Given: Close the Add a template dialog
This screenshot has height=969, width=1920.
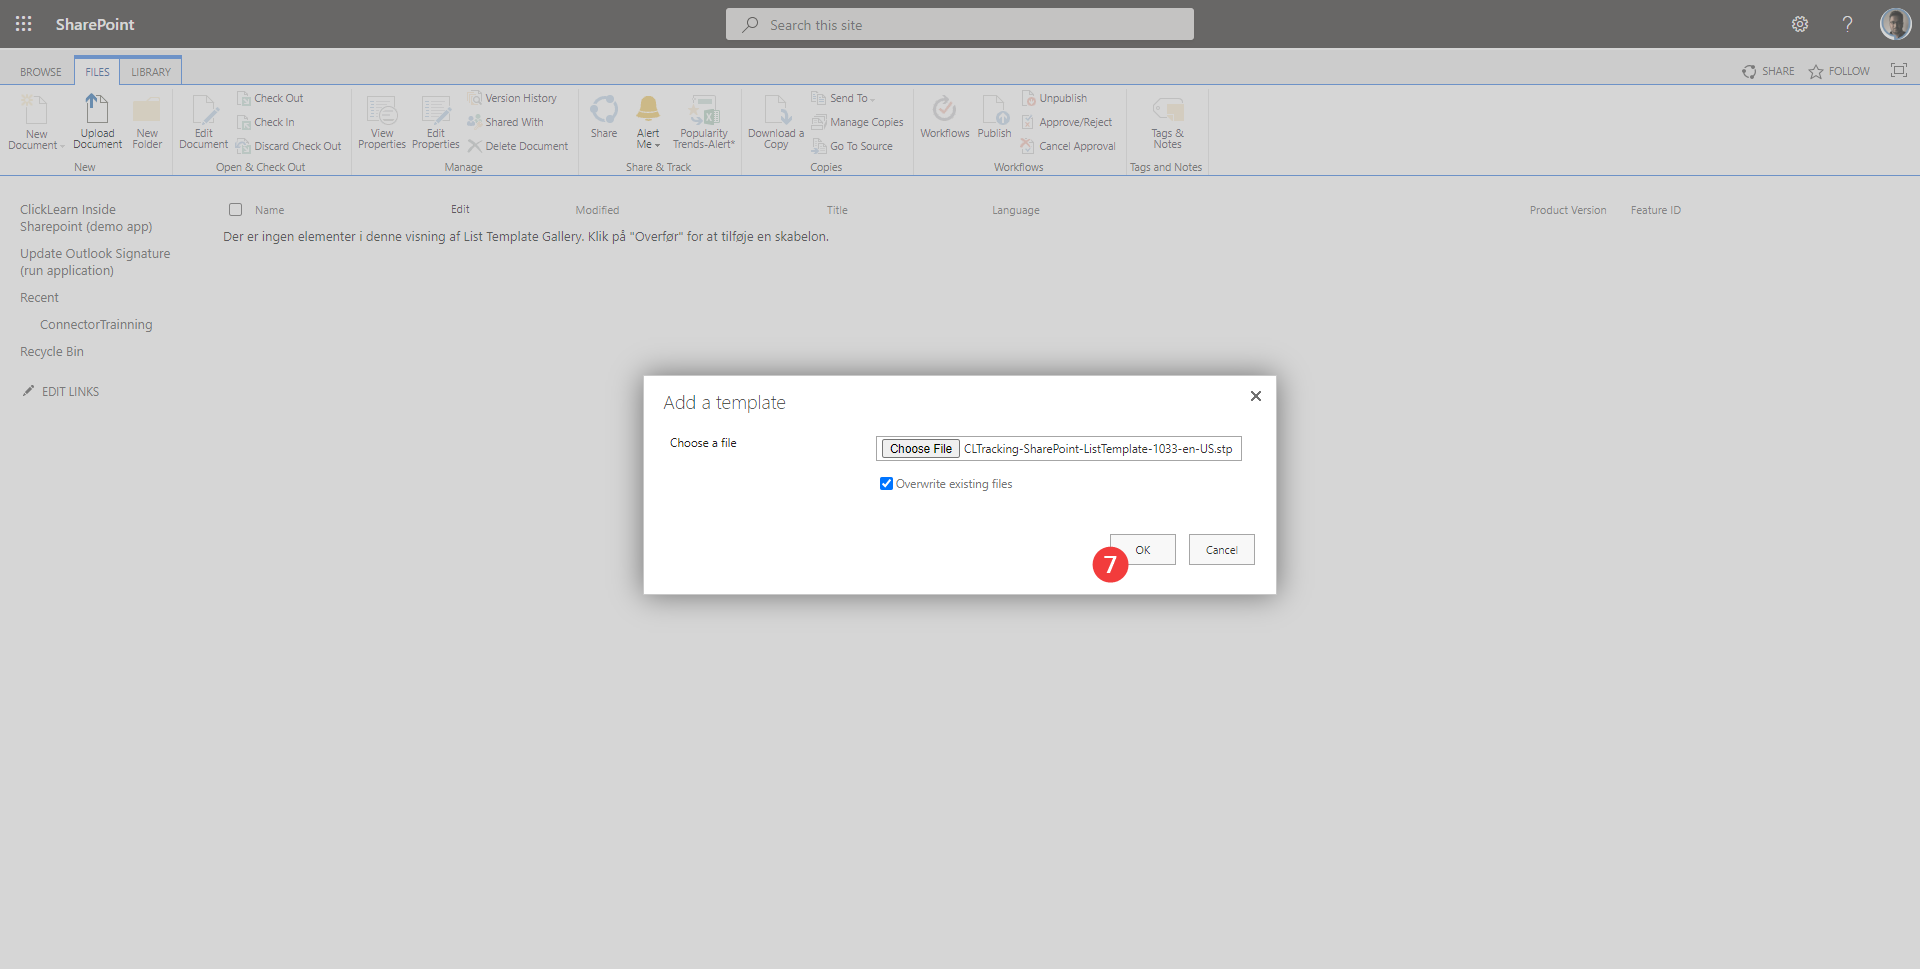Looking at the screenshot, I should pyautogui.click(x=1256, y=396).
